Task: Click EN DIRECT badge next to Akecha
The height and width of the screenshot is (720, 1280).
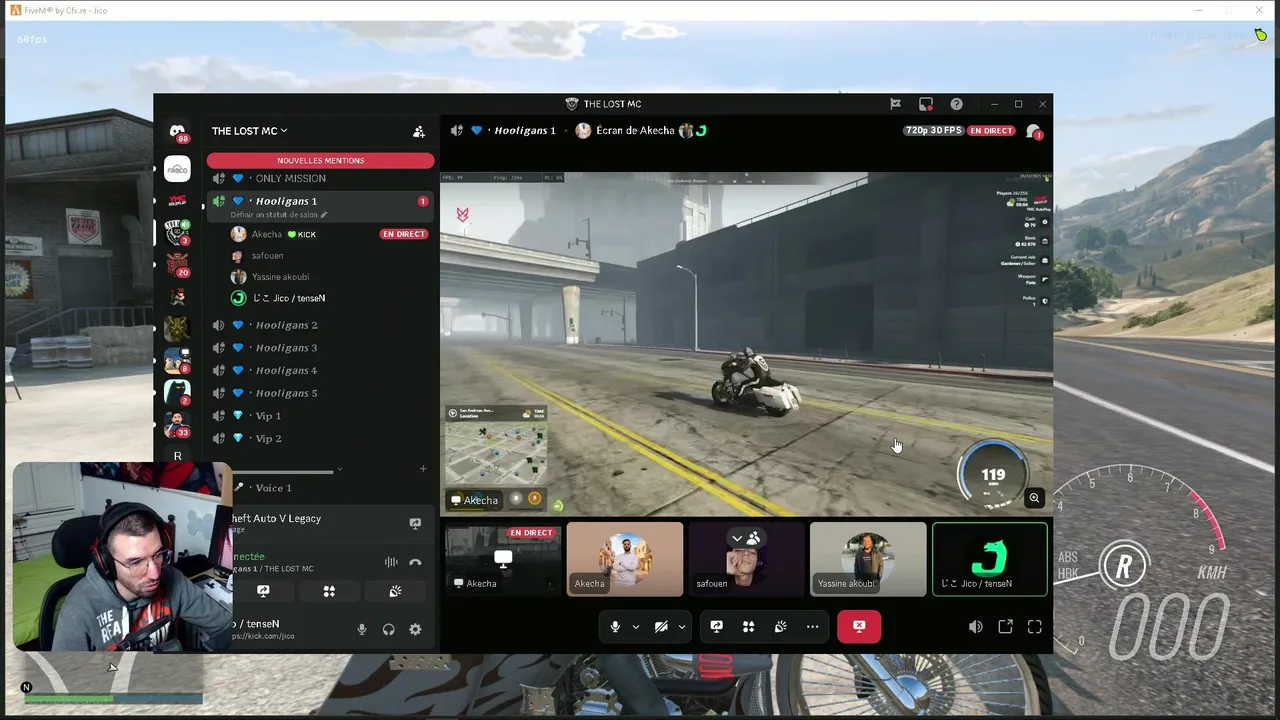Action: click(404, 234)
